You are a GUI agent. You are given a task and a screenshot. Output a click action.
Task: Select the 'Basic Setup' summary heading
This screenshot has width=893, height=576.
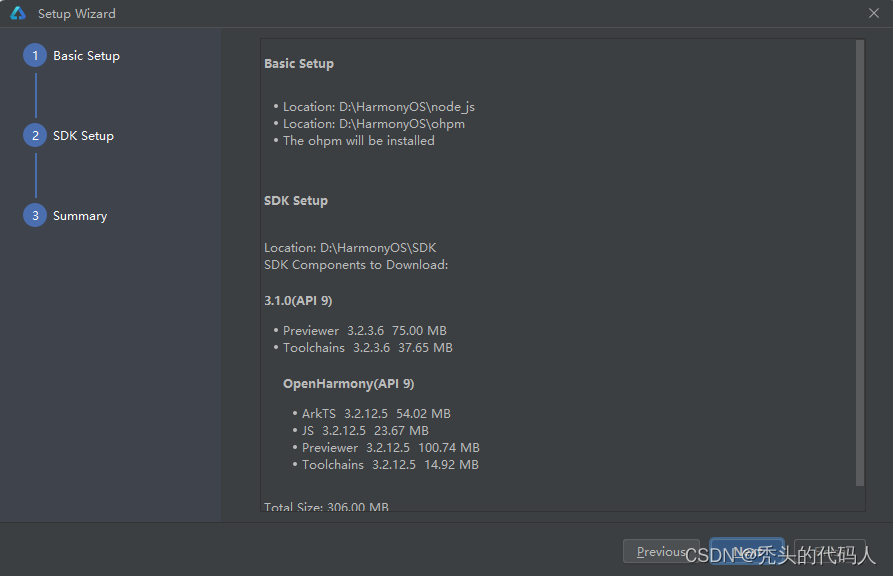point(299,64)
